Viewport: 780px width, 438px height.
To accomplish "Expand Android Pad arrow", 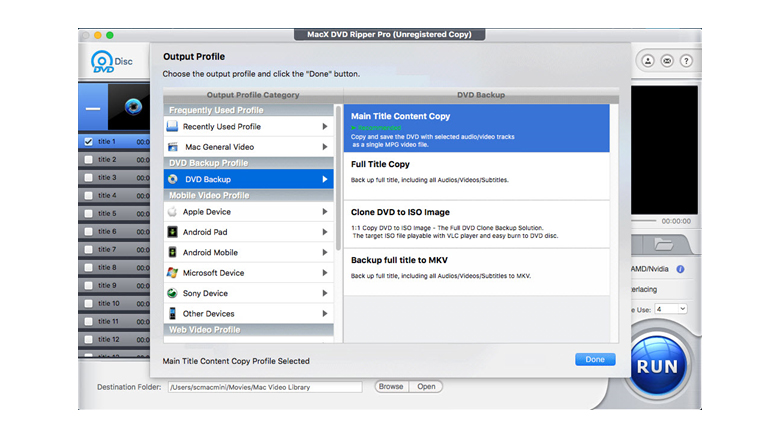I will [324, 232].
